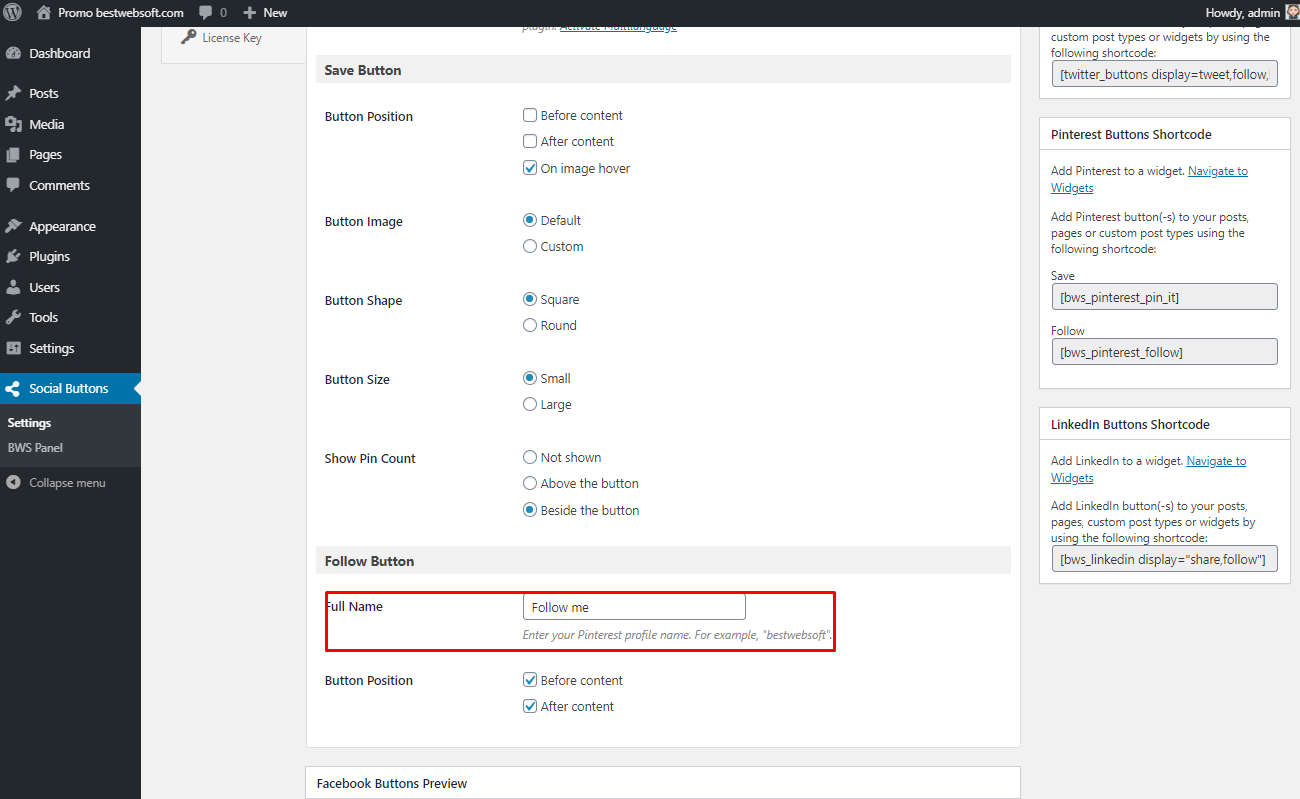Image resolution: width=1300 pixels, height=799 pixels.
Task: Click the Plugins plug icon
Action: click(13, 257)
